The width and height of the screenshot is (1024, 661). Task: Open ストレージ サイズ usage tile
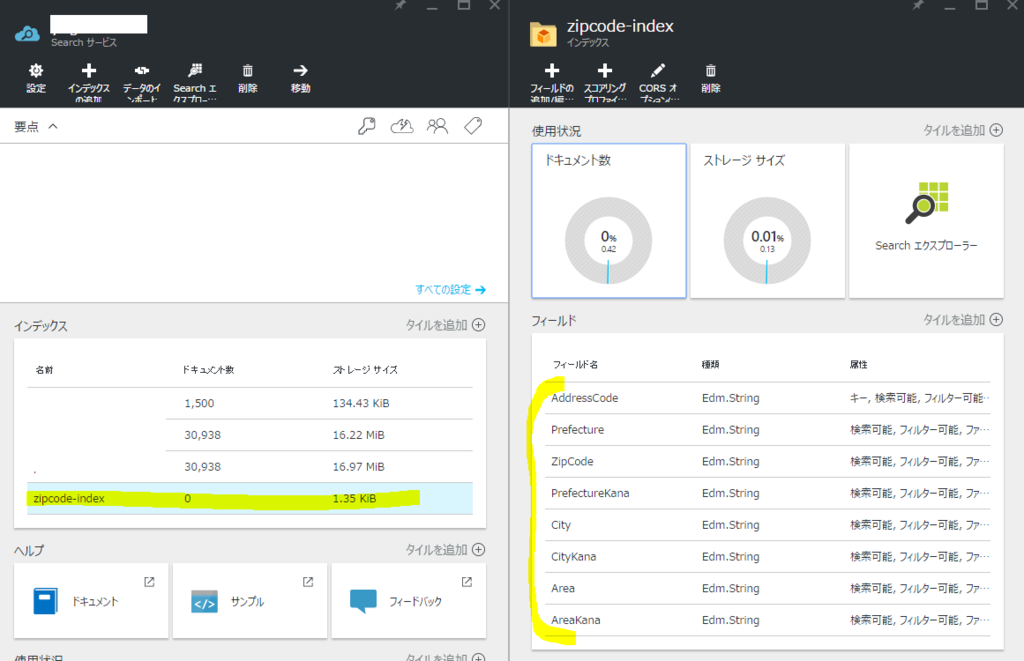click(x=767, y=221)
